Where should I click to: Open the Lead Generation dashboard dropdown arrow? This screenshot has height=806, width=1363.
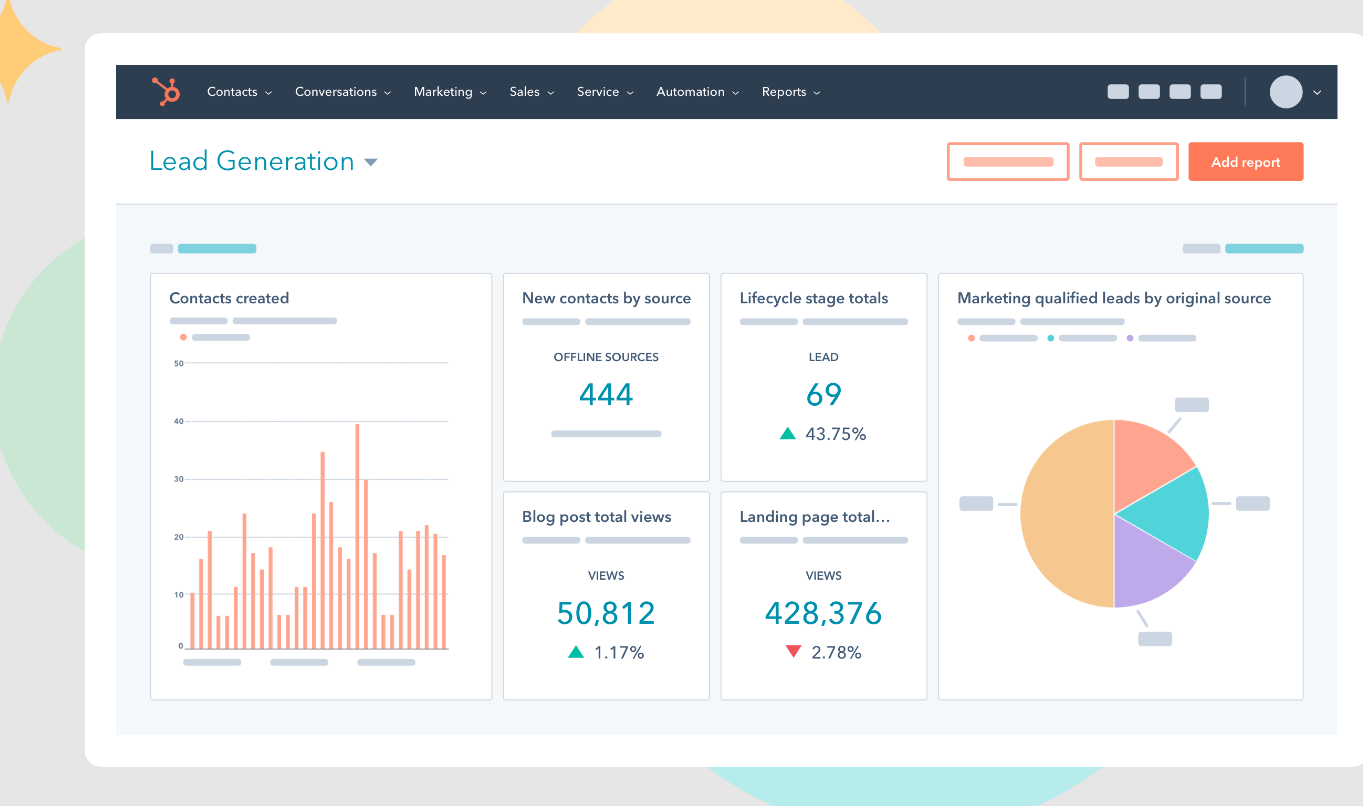(x=371, y=162)
